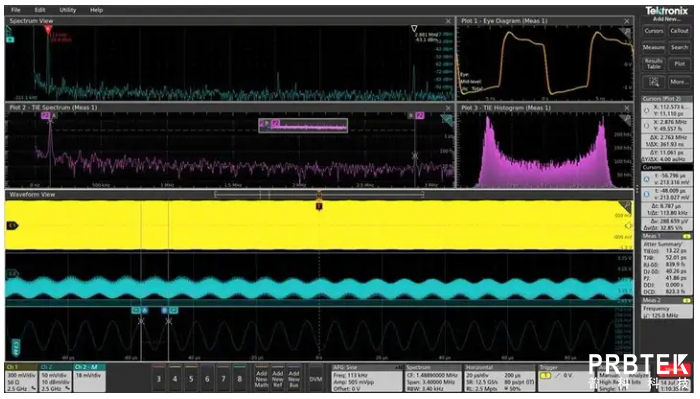This screenshot has width=700, height=399.
Task: Click Add New Ref button
Action: (278, 378)
